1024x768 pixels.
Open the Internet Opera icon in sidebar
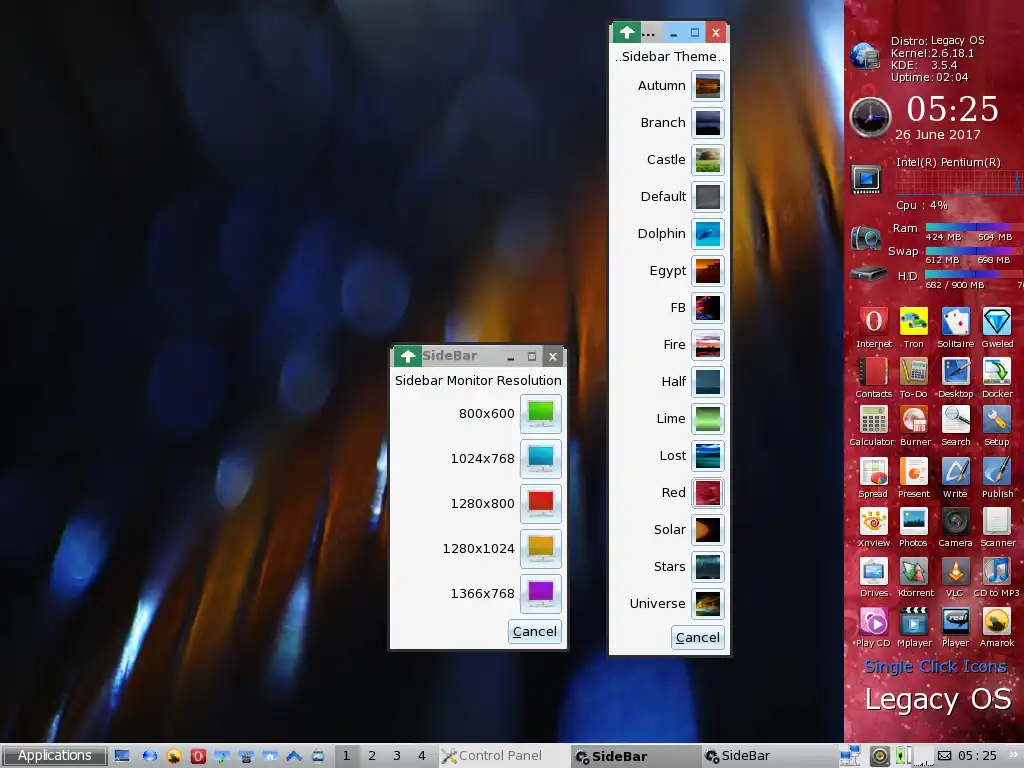pos(873,322)
